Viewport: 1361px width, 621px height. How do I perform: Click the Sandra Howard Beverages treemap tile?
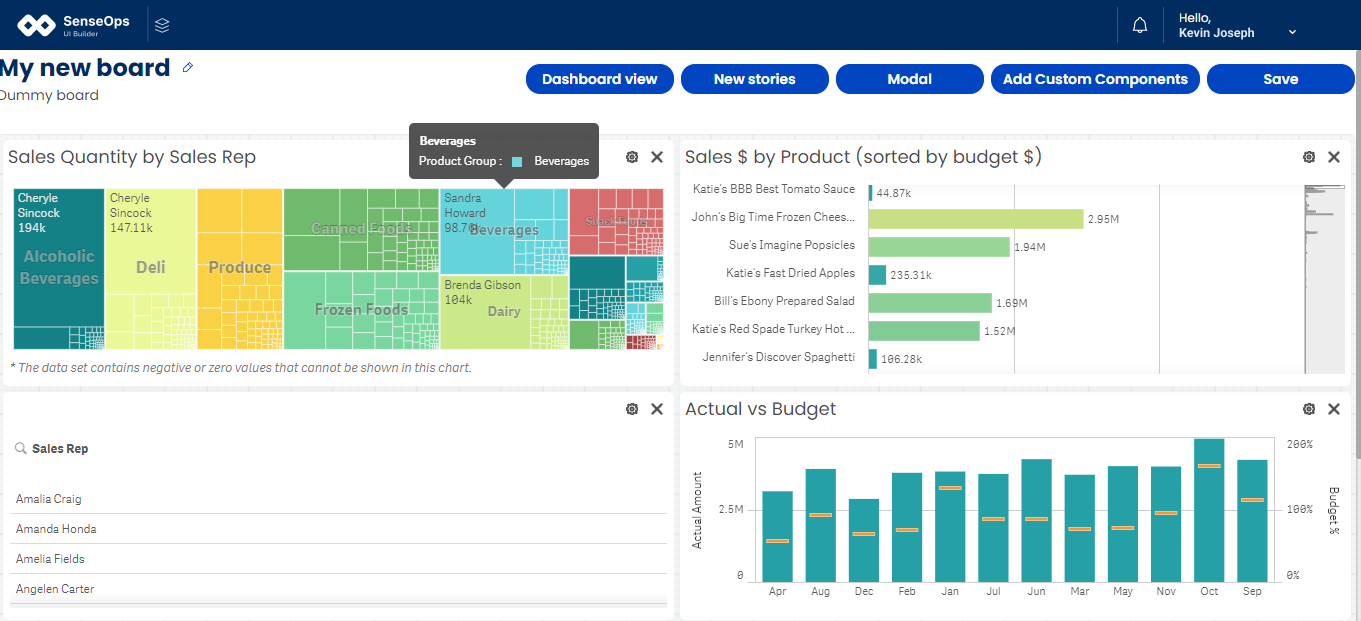click(x=477, y=231)
